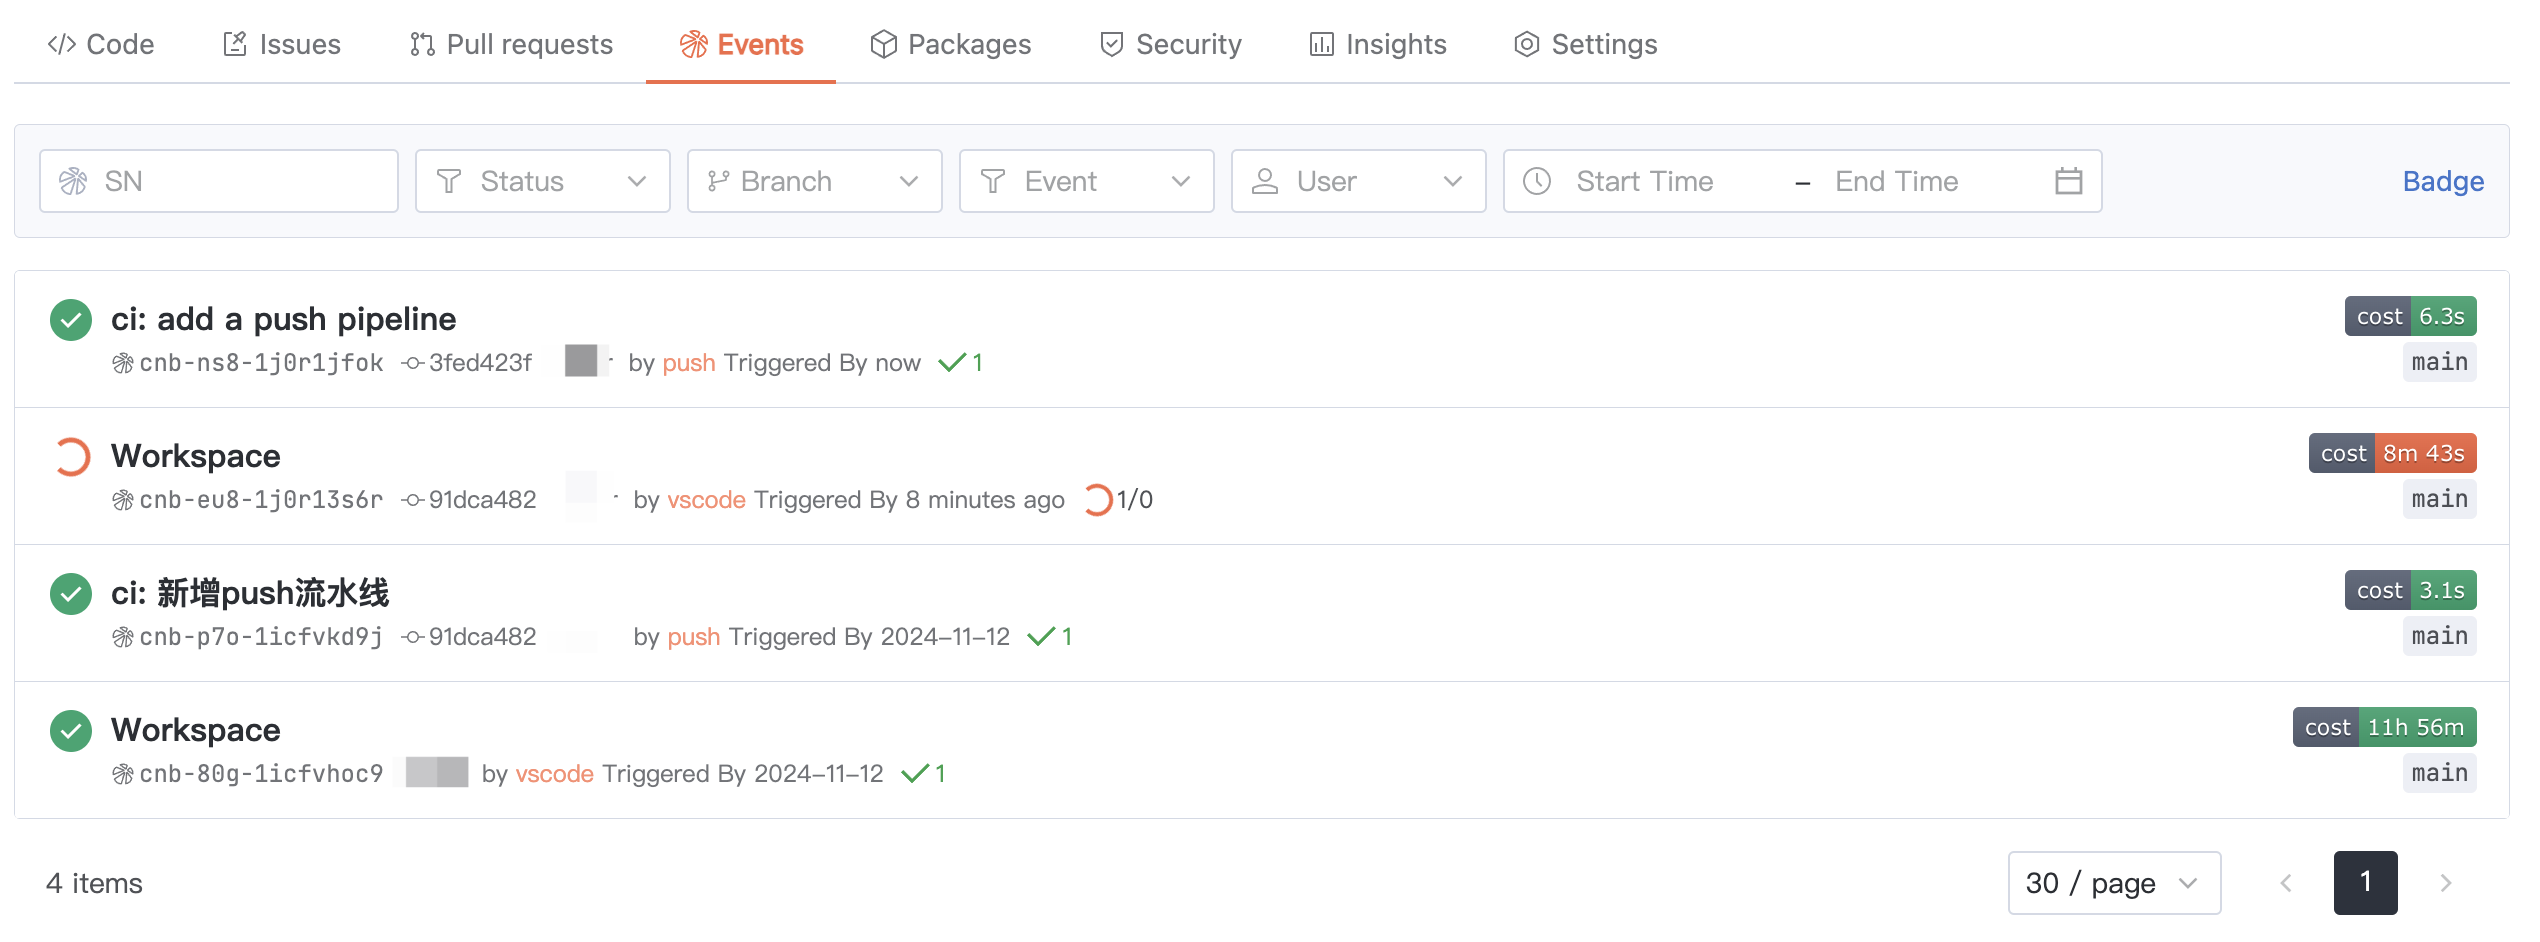This screenshot has width=2540, height=942.
Task: Open the Status filter dropdown
Action: (542, 181)
